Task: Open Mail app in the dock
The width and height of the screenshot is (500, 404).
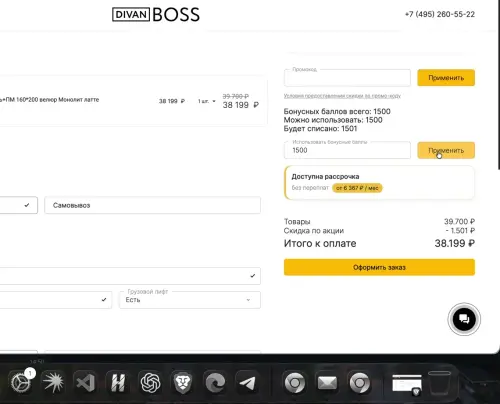Action: pos(327,382)
